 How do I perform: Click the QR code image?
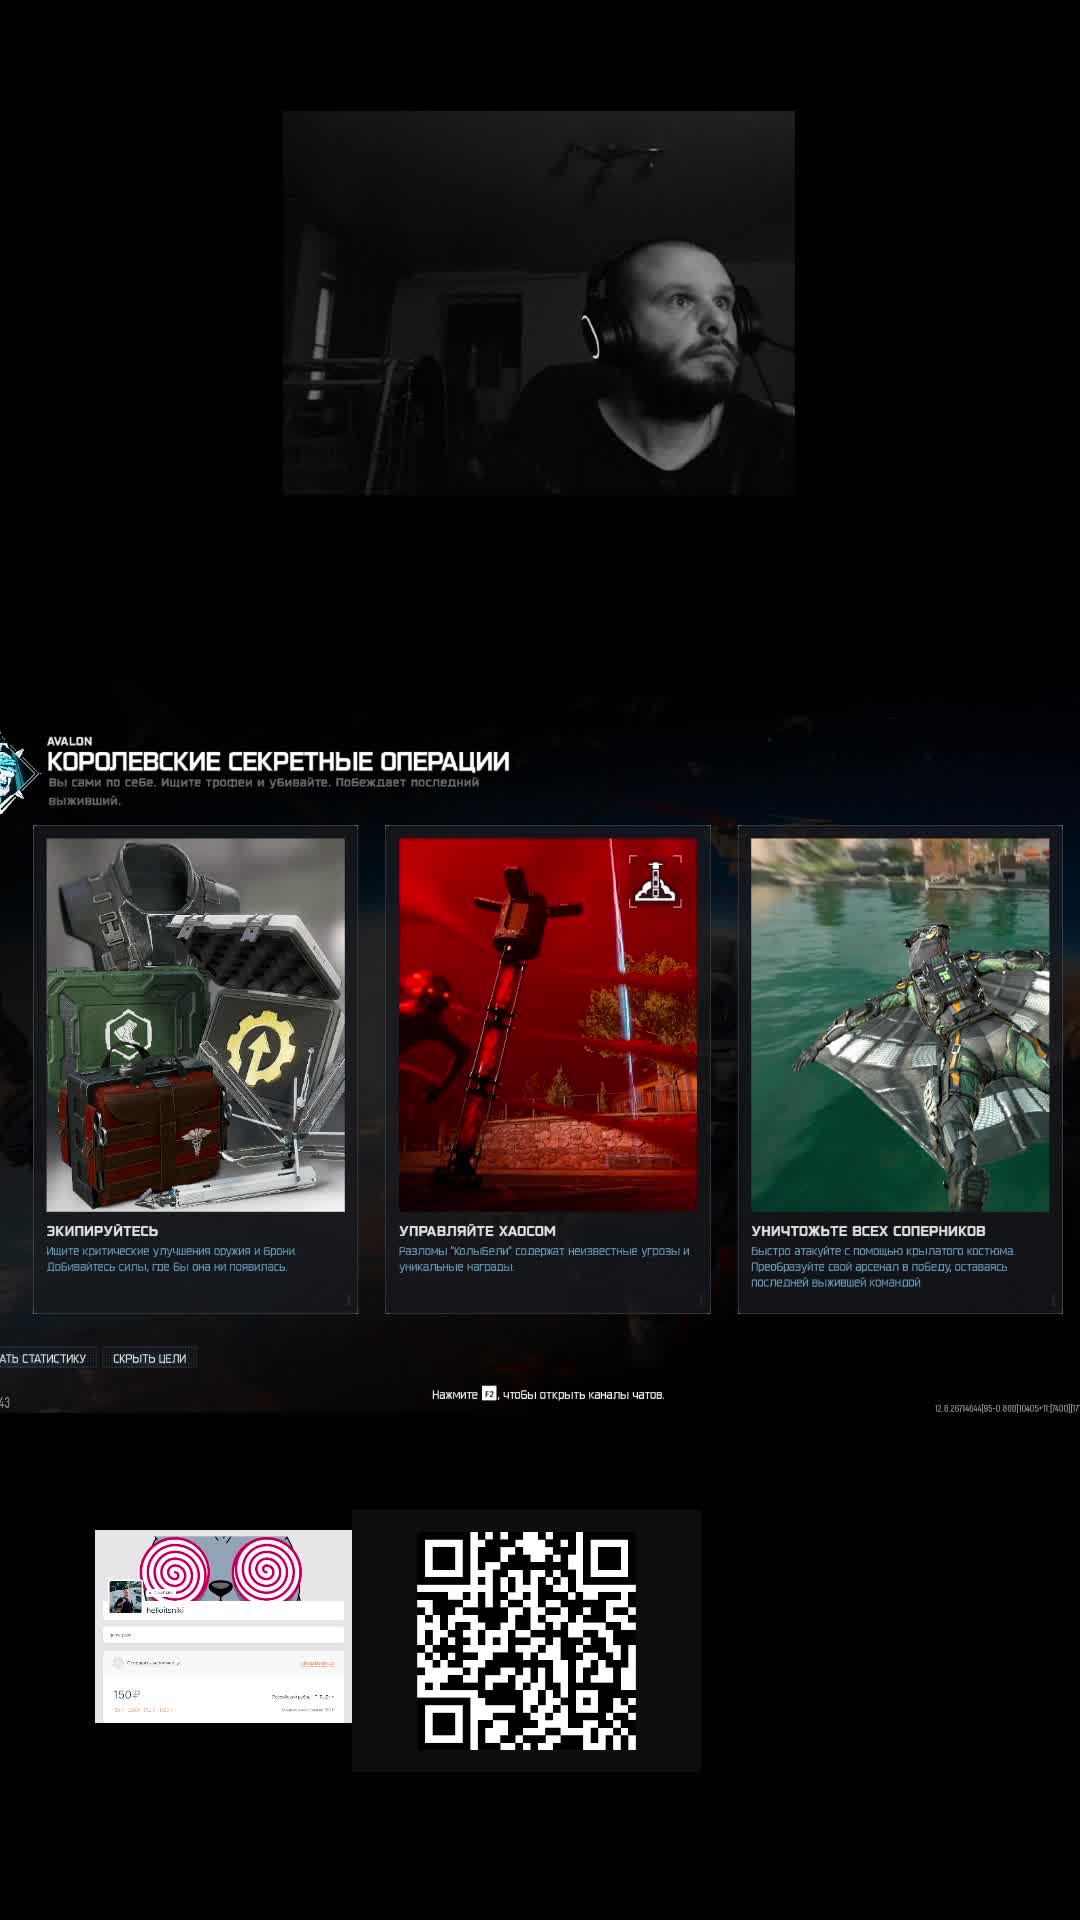click(x=527, y=1641)
